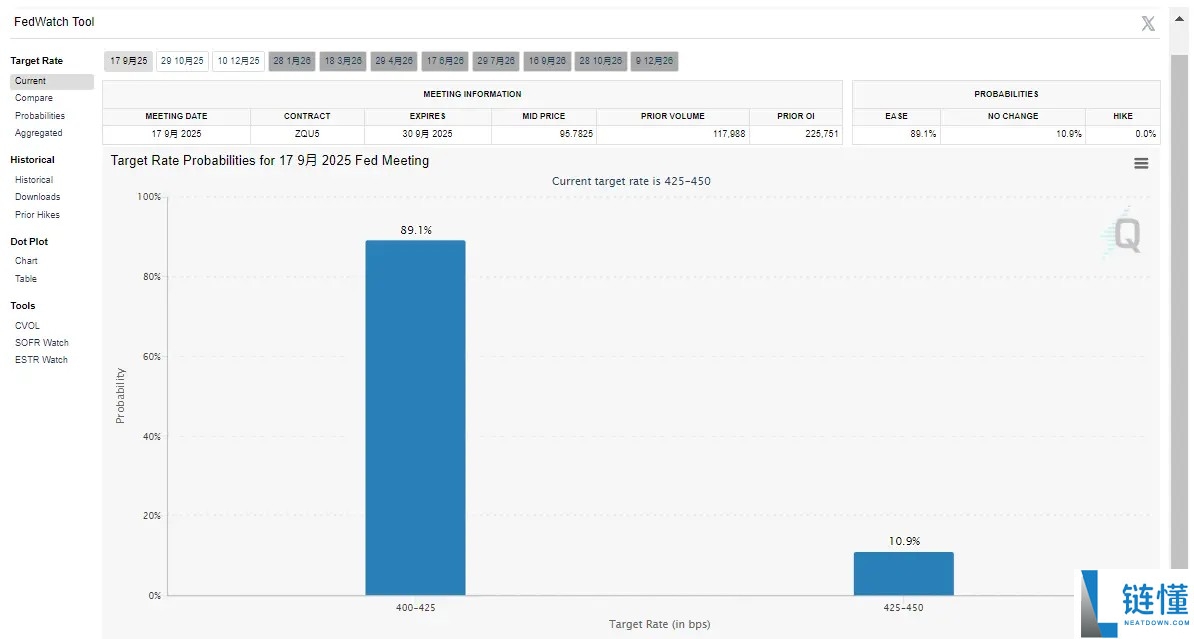Open the CVOL tool
This screenshot has width=1194, height=639.
click(x=27, y=325)
